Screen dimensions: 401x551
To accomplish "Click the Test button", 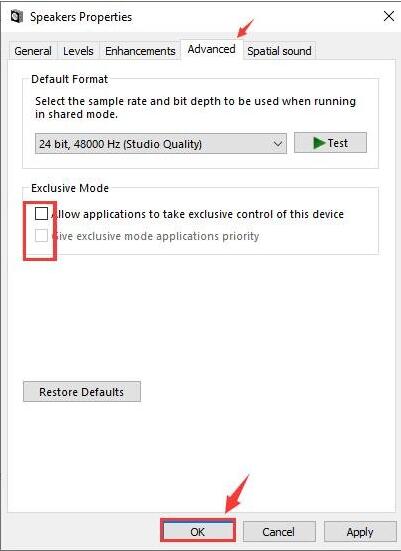I will coord(330,143).
